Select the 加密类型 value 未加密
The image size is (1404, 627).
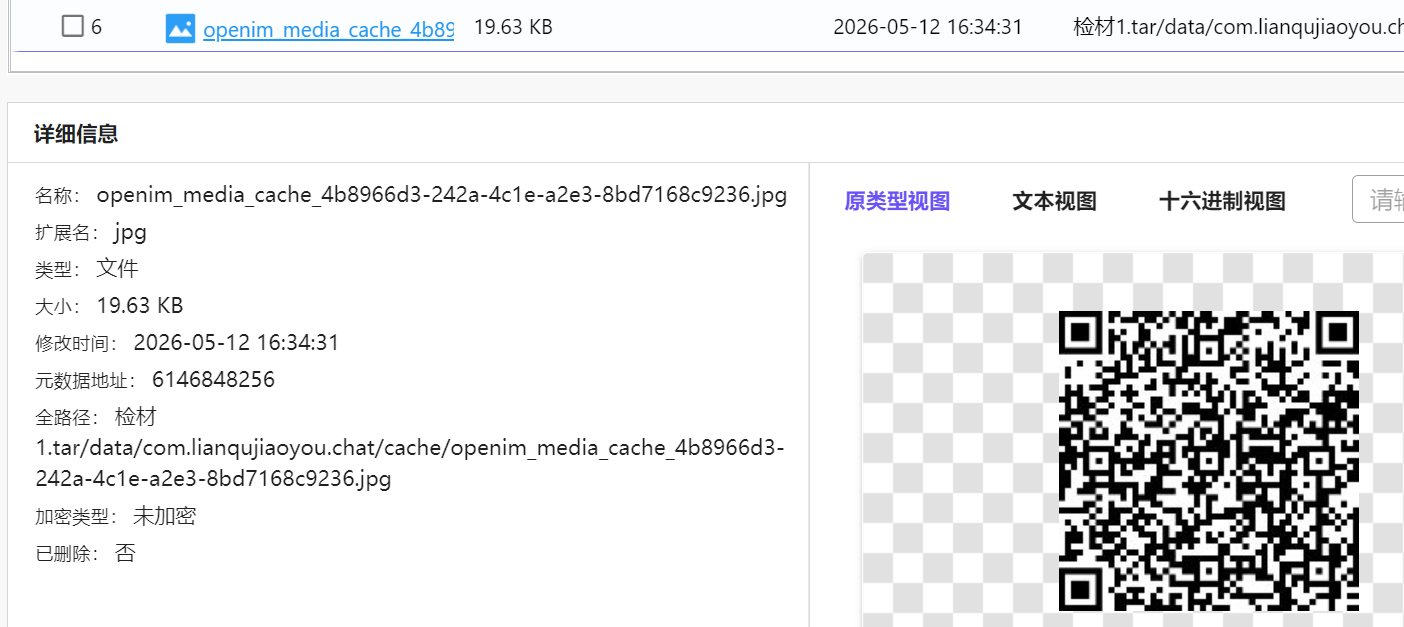tap(164, 516)
